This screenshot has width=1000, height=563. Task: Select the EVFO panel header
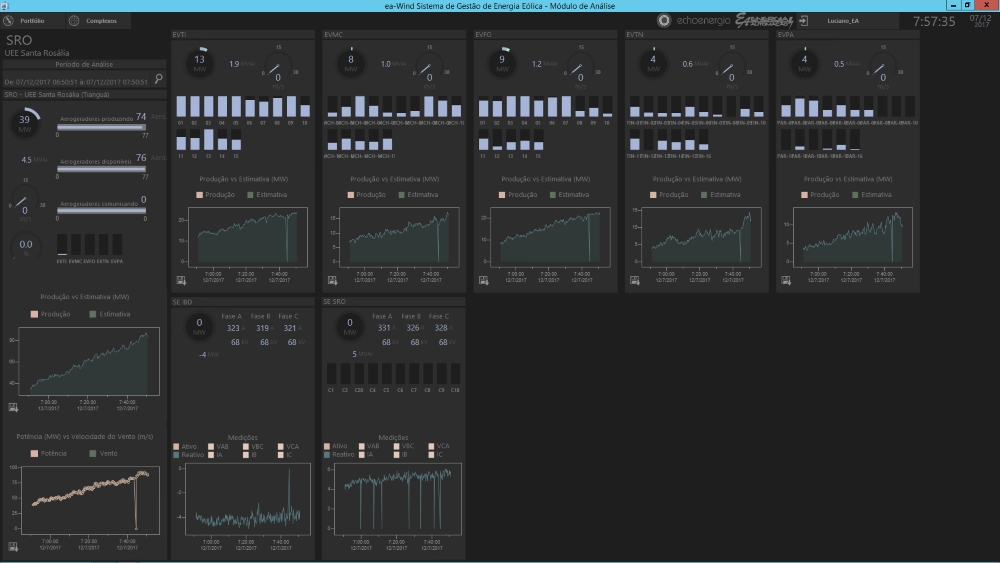(x=545, y=34)
